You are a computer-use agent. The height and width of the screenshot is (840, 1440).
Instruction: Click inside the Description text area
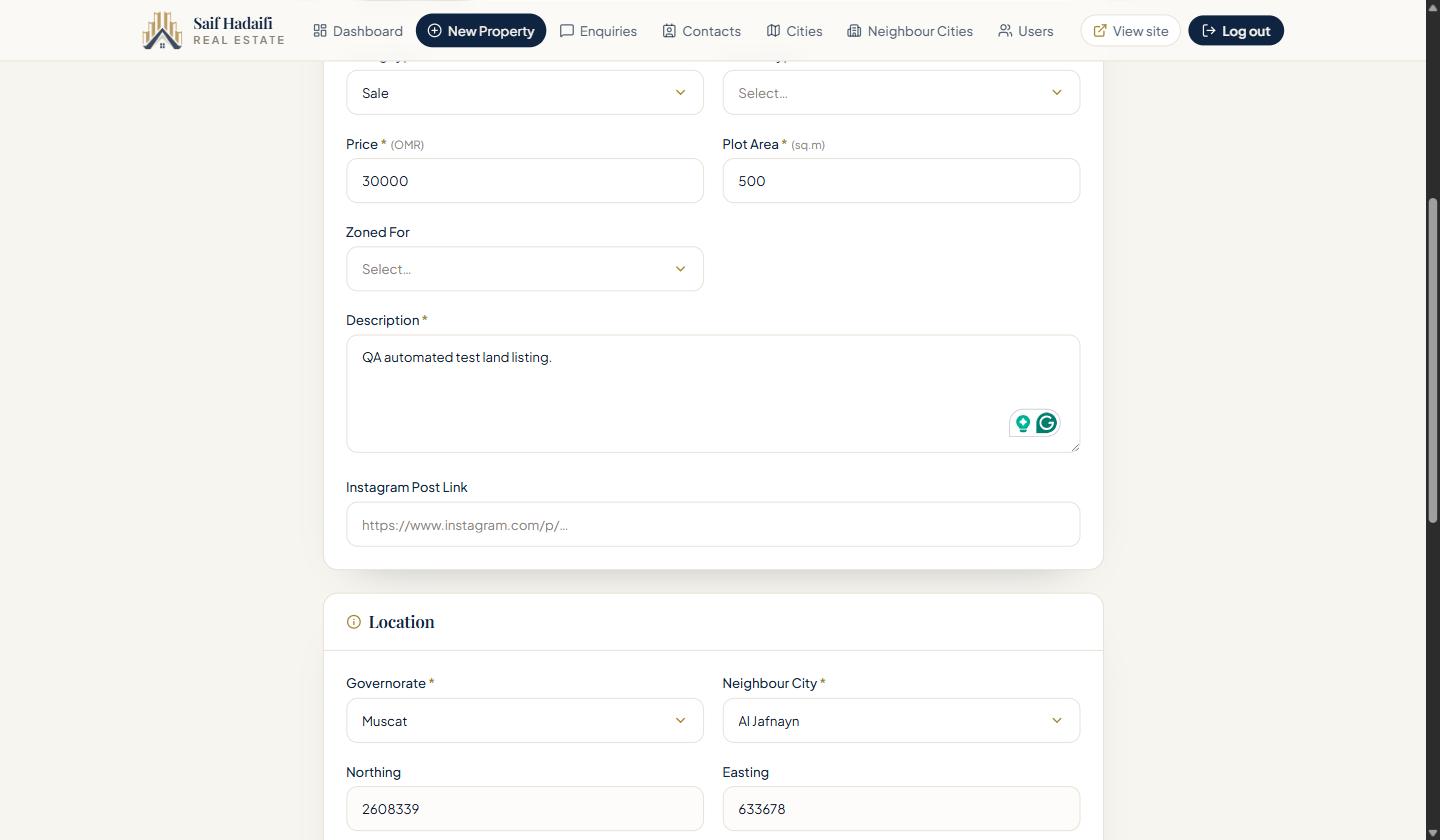pyautogui.click(x=713, y=394)
